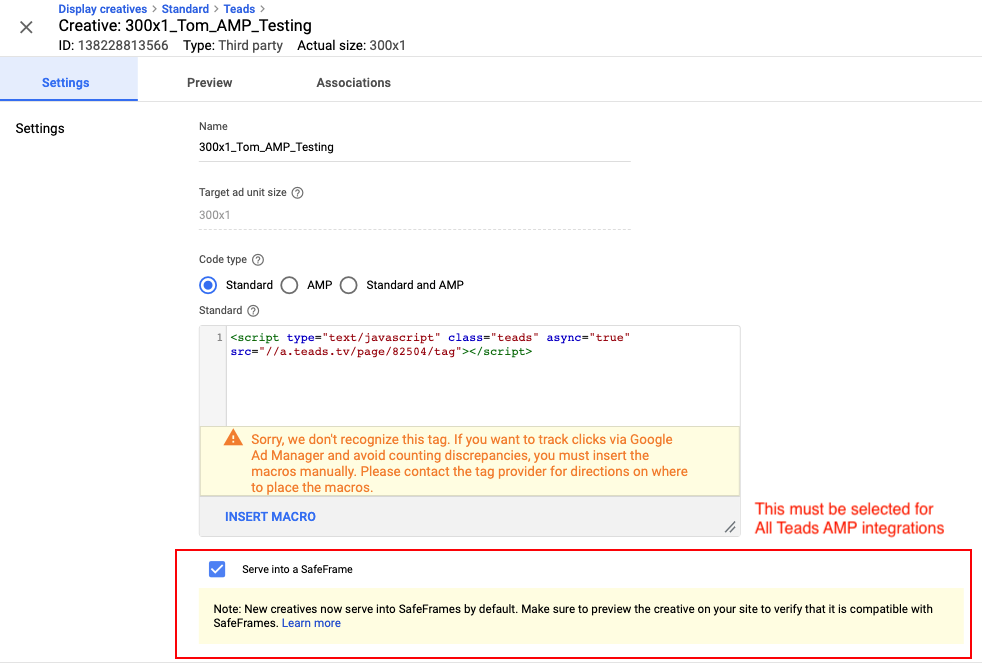Go to Teads breadcrumb link
Screen dimensions: 982x671
coord(239,9)
